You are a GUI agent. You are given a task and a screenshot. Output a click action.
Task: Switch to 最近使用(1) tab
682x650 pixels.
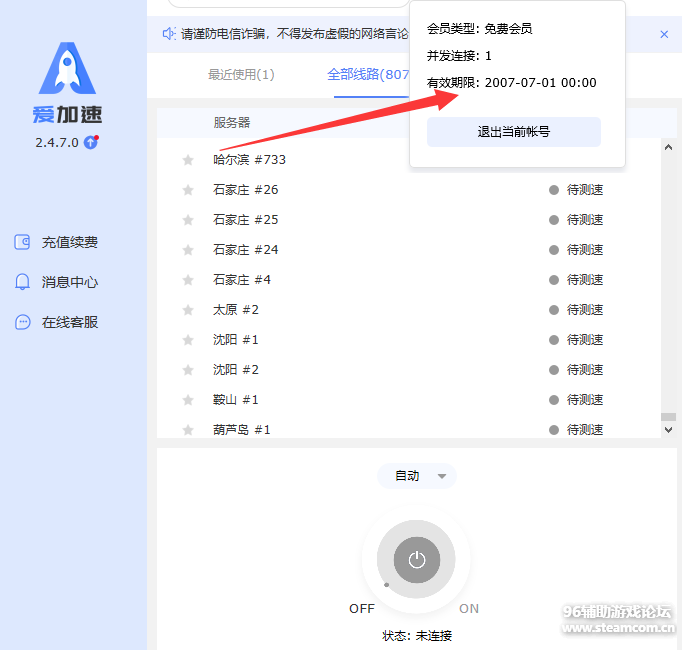(x=241, y=74)
